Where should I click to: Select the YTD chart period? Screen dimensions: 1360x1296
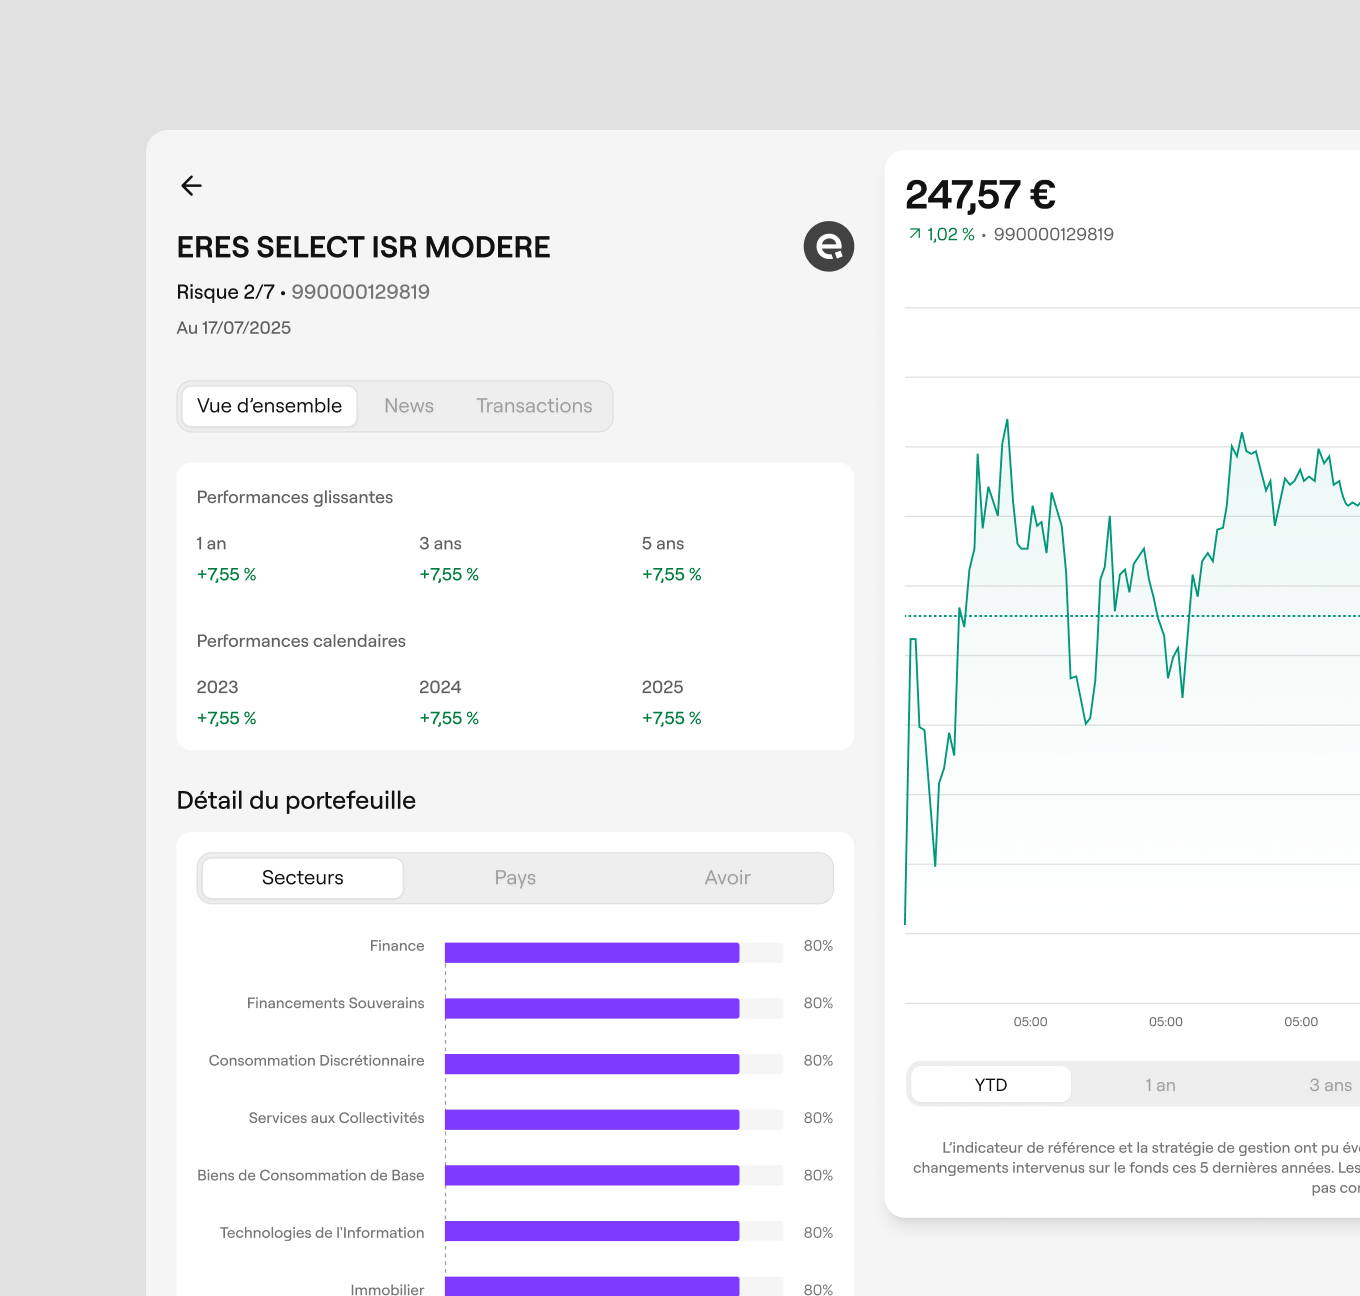tap(991, 1085)
